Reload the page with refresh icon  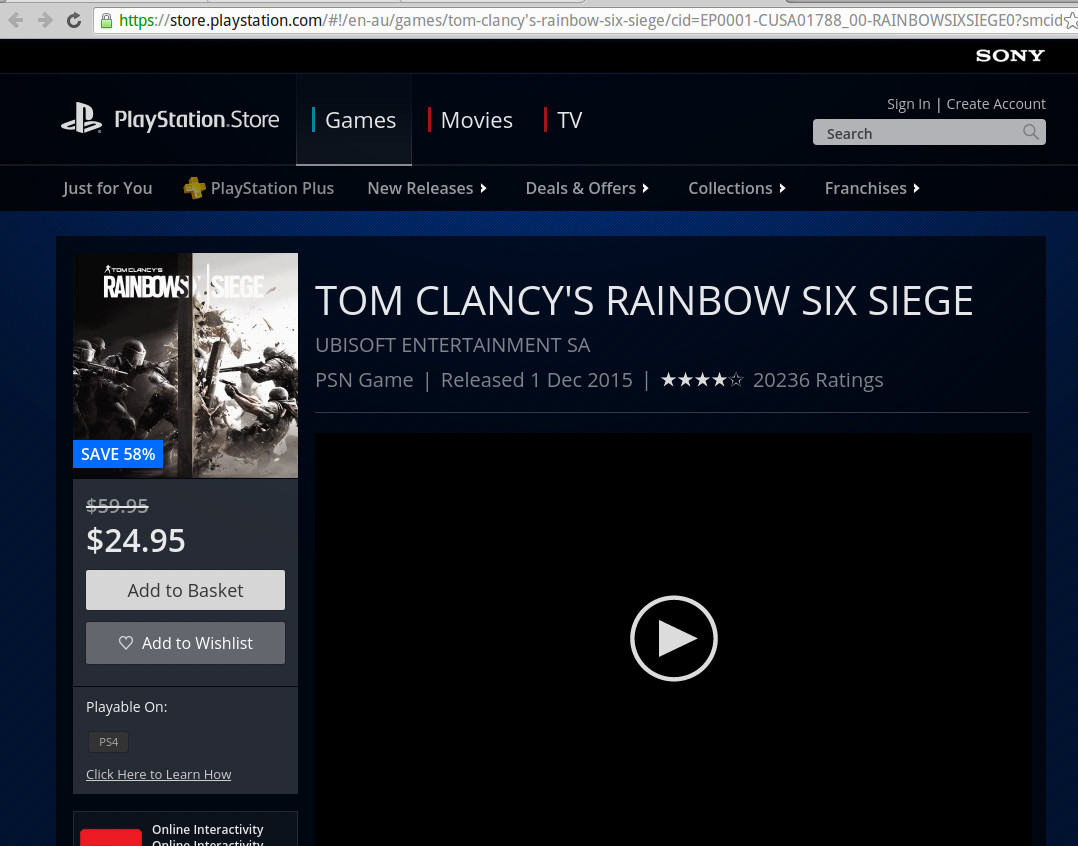click(74, 21)
